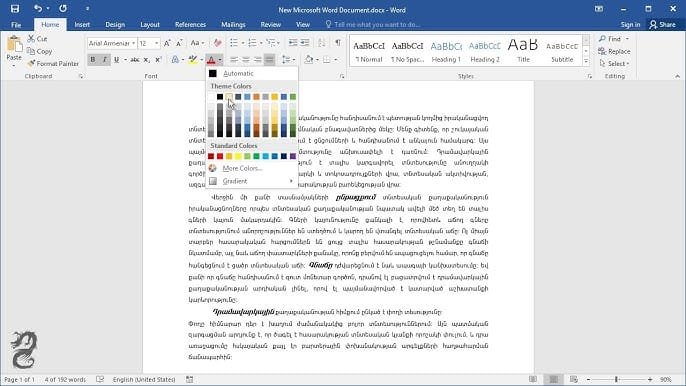Zoom in with the plus icon

tap(650, 379)
